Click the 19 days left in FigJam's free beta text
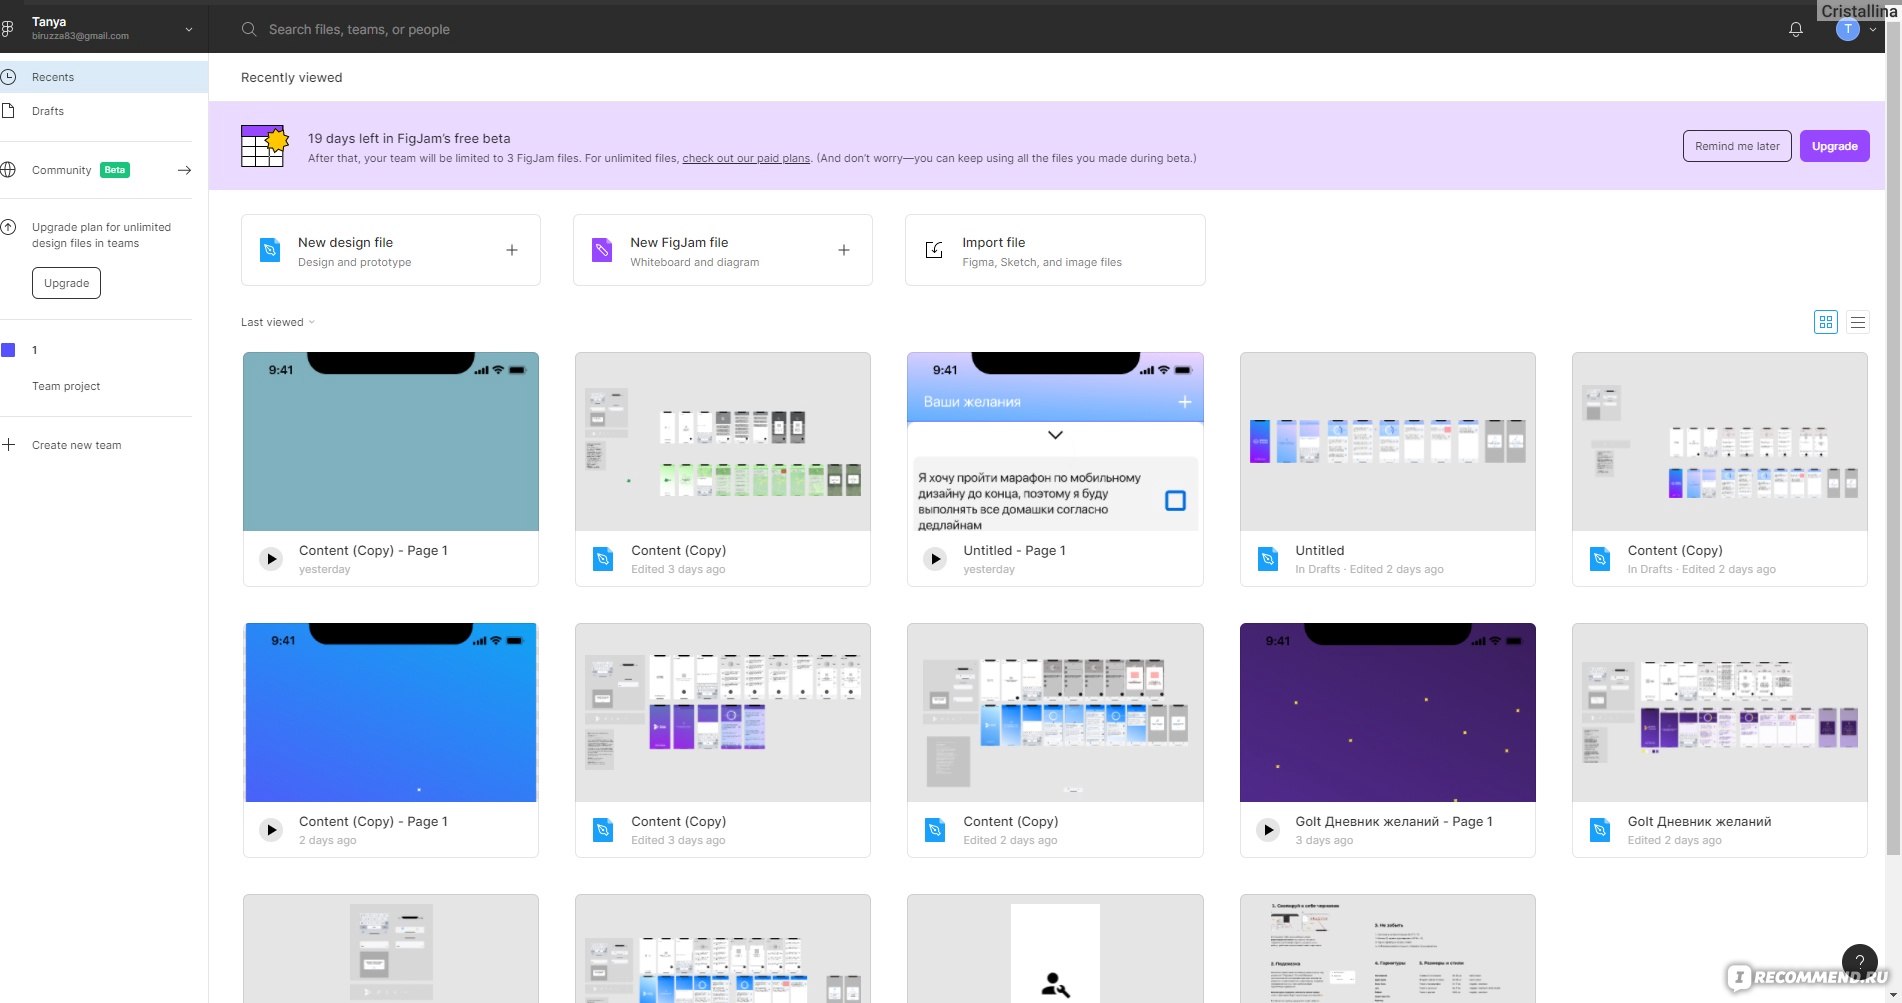Image resolution: width=1902 pixels, height=1003 pixels. coord(409,138)
